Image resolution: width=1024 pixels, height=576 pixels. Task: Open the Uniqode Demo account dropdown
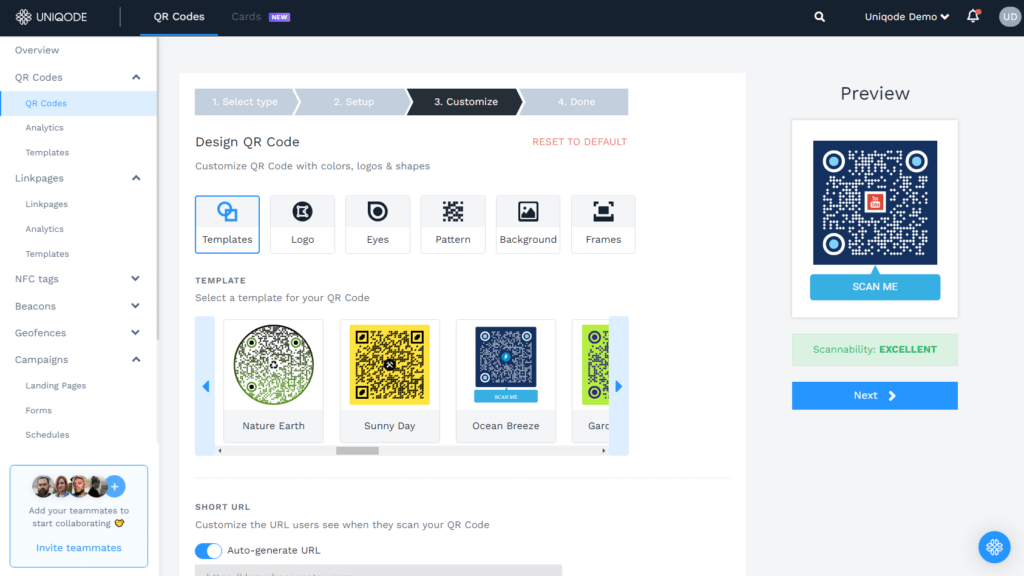905,16
